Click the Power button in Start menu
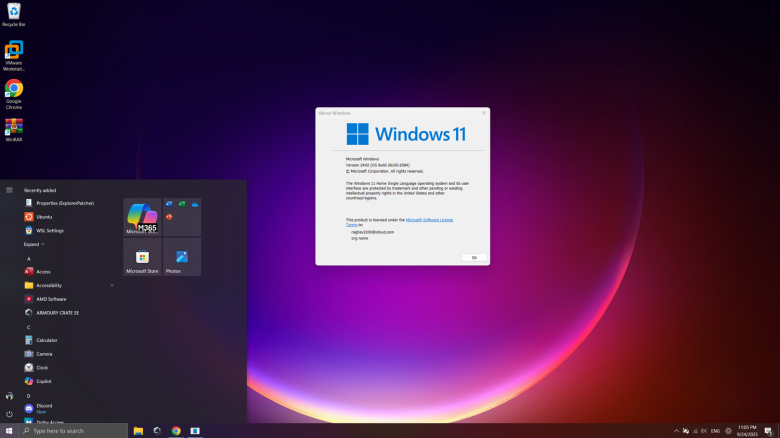 pos(9,413)
